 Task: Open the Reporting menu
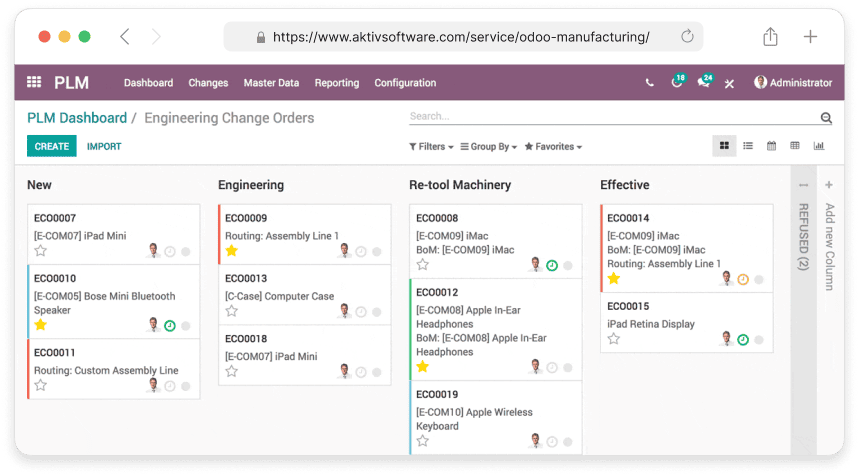click(x=336, y=83)
